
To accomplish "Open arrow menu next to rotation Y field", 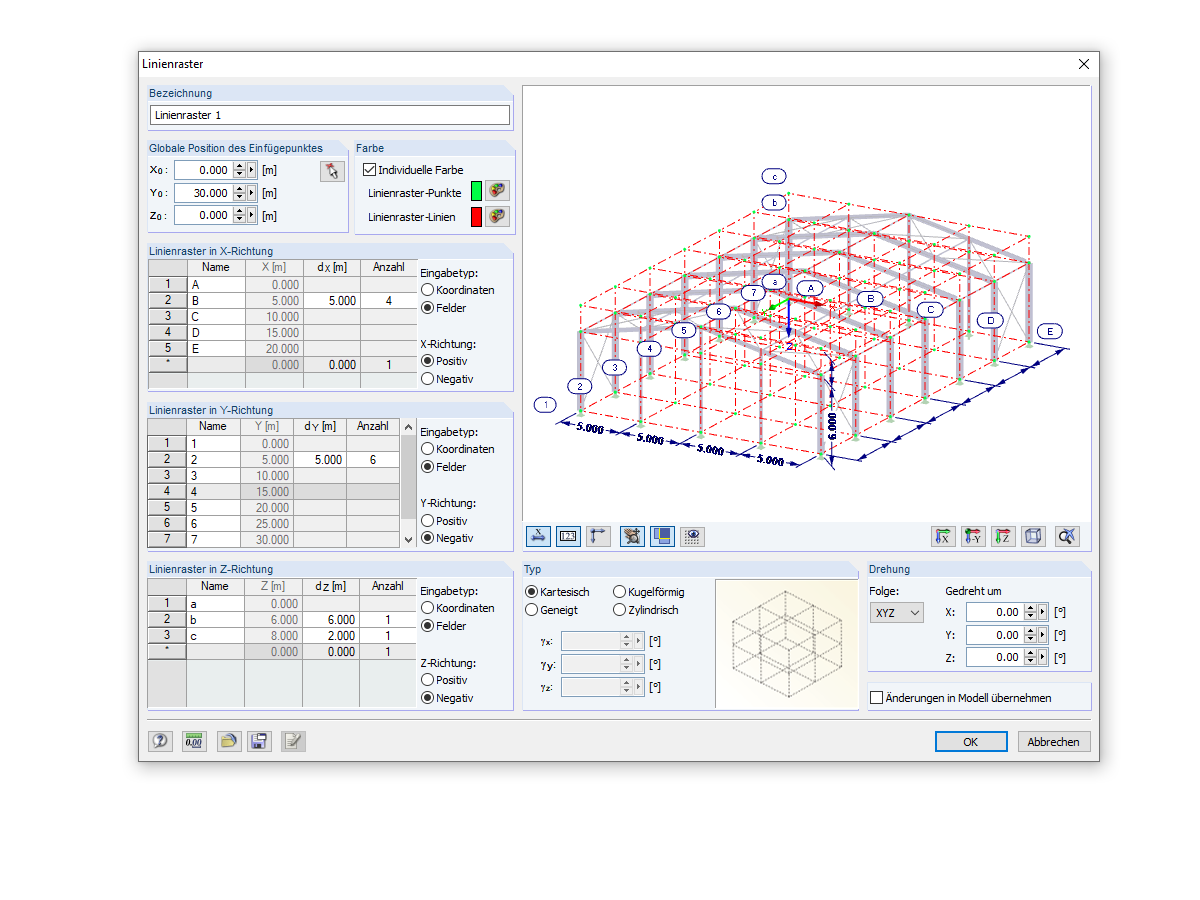I will (1042, 635).
